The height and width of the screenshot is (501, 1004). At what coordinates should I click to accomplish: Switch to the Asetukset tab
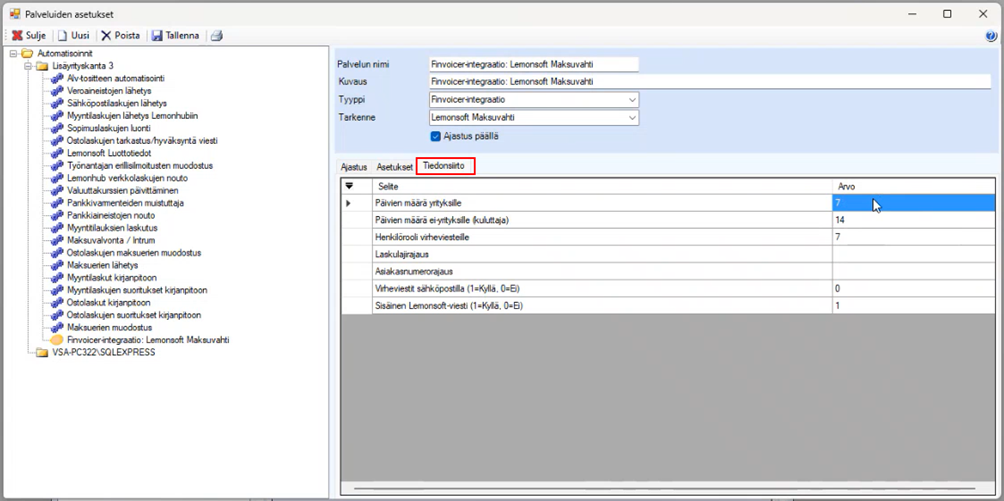tap(394, 167)
